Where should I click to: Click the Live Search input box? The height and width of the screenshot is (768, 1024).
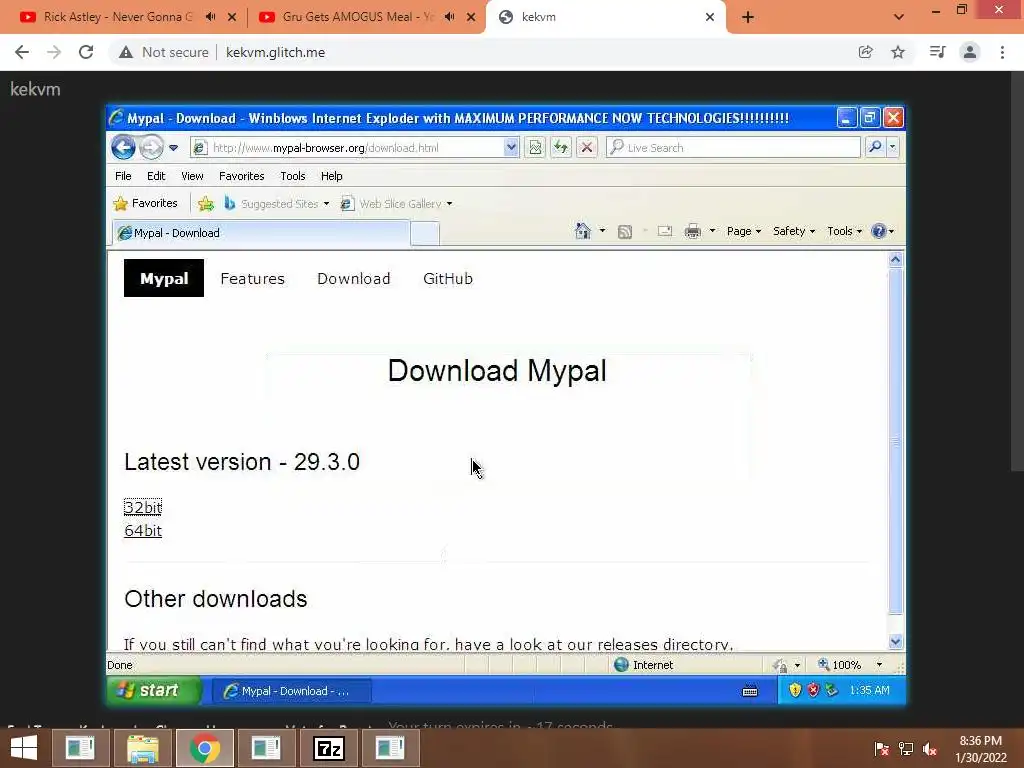(x=733, y=148)
